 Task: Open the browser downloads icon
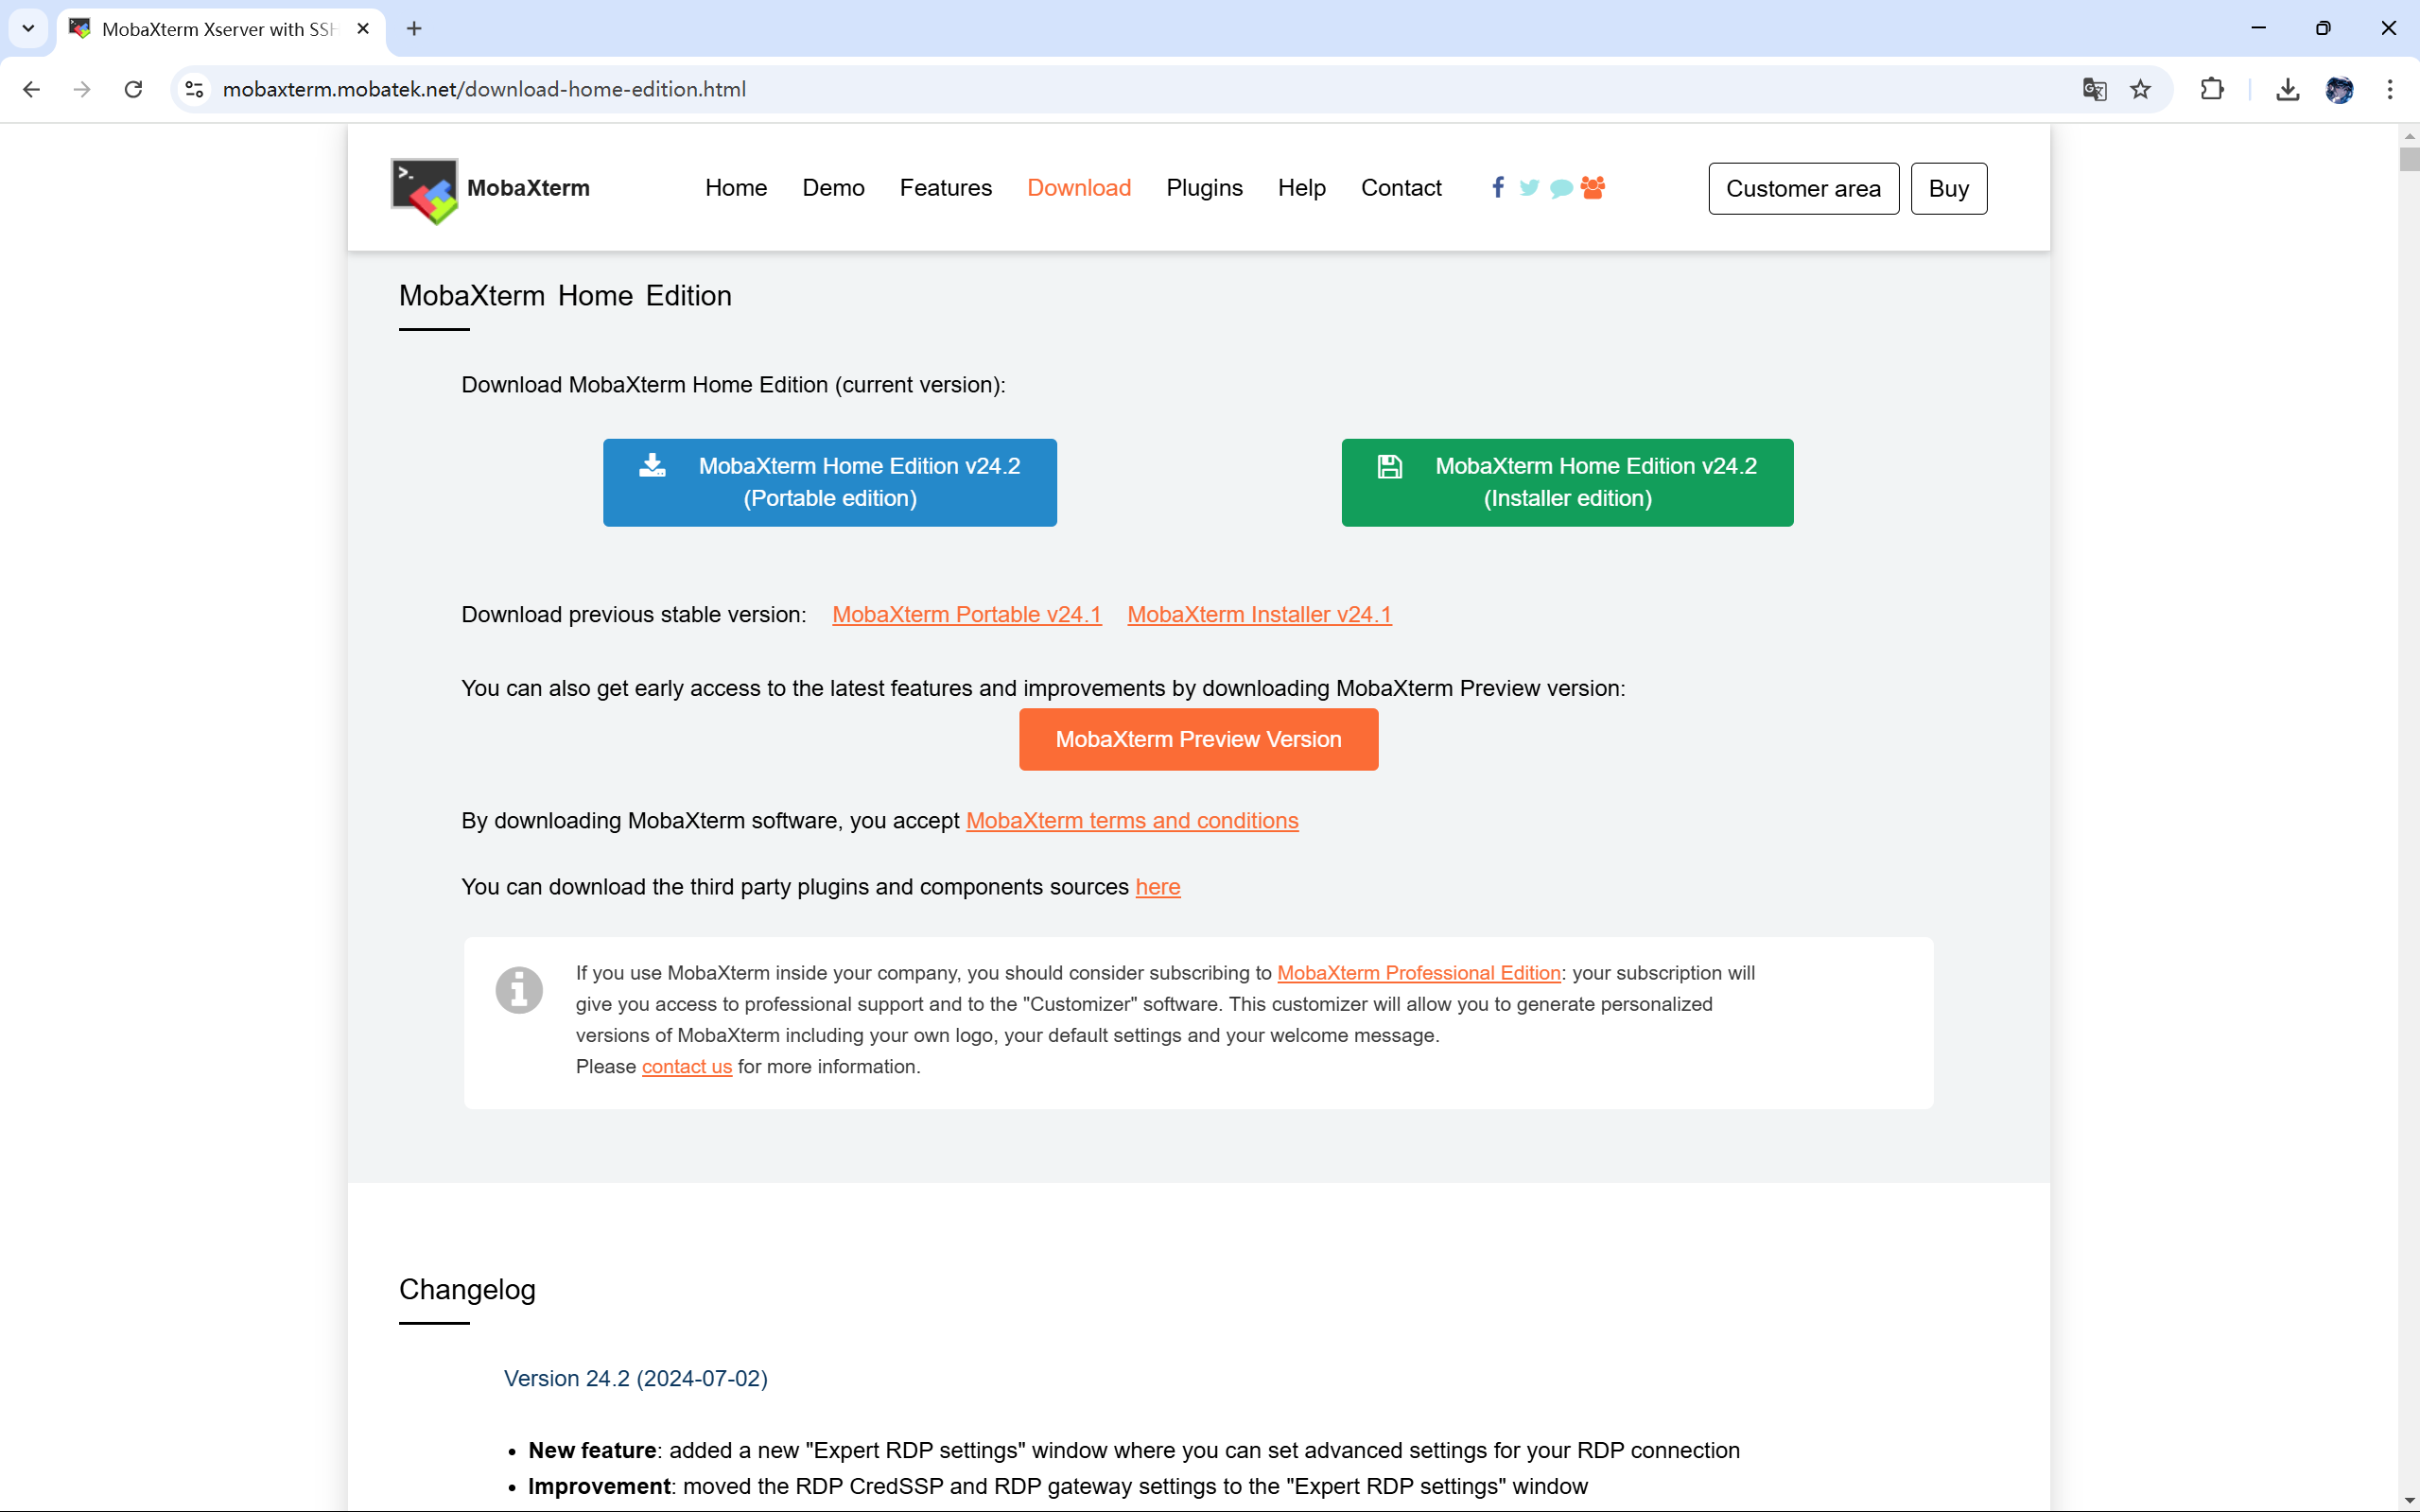[2287, 89]
